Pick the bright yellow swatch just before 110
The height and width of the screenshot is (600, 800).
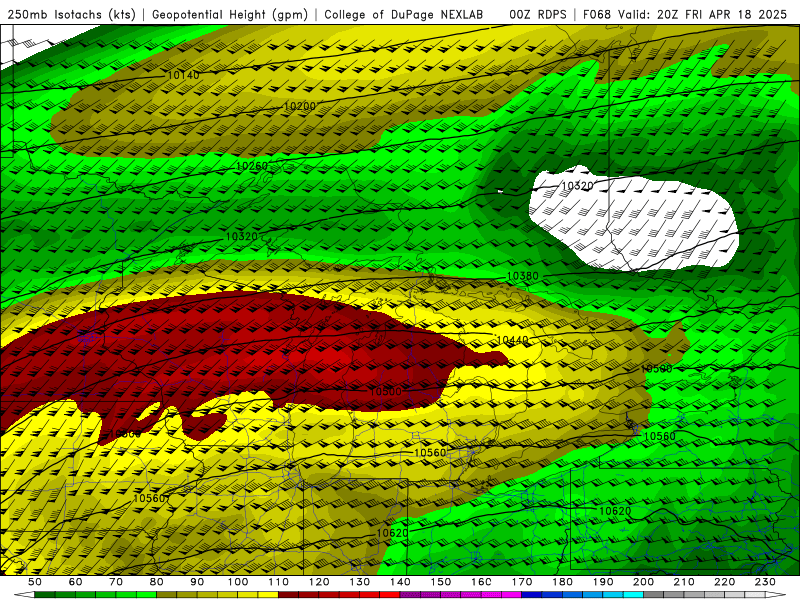pos(268,595)
